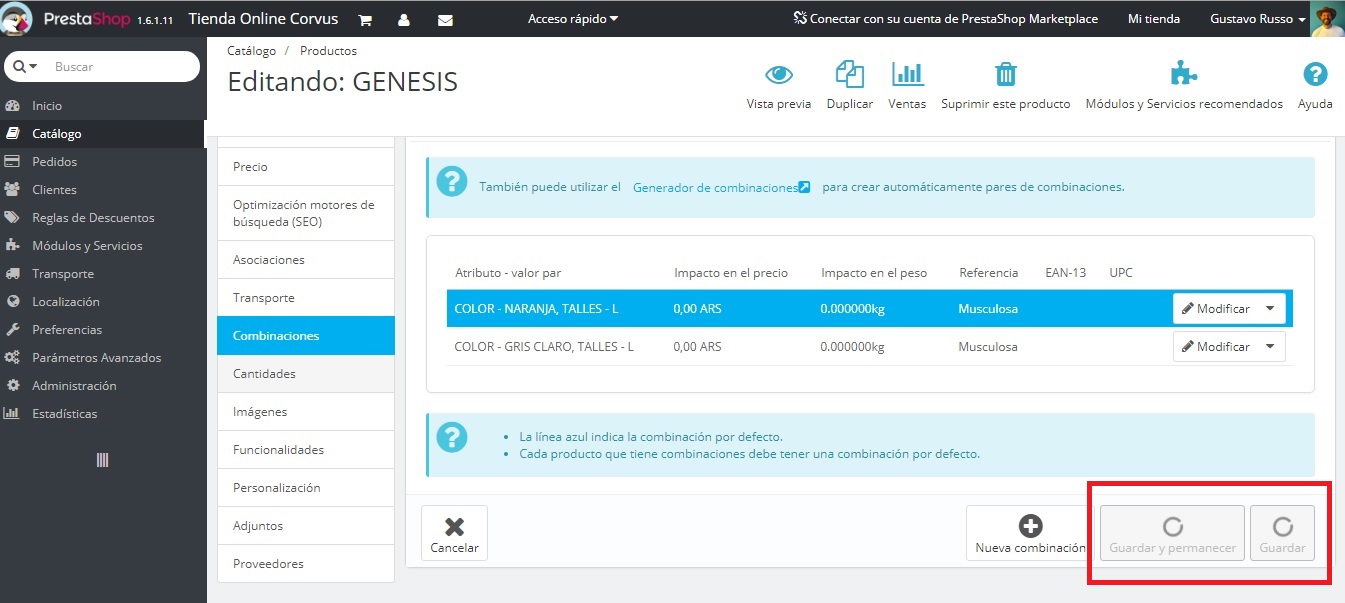The image size is (1345, 603).
Task: Click Referencia column header
Action: pyautogui.click(x=988, y=273)
